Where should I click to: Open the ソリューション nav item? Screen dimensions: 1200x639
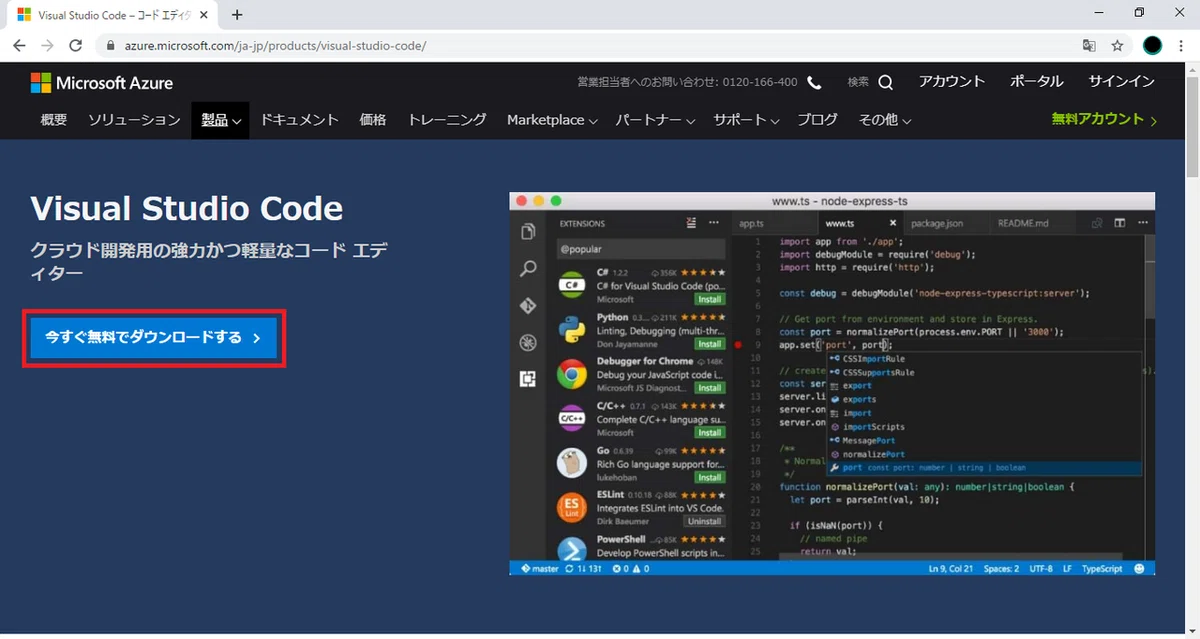134,120
